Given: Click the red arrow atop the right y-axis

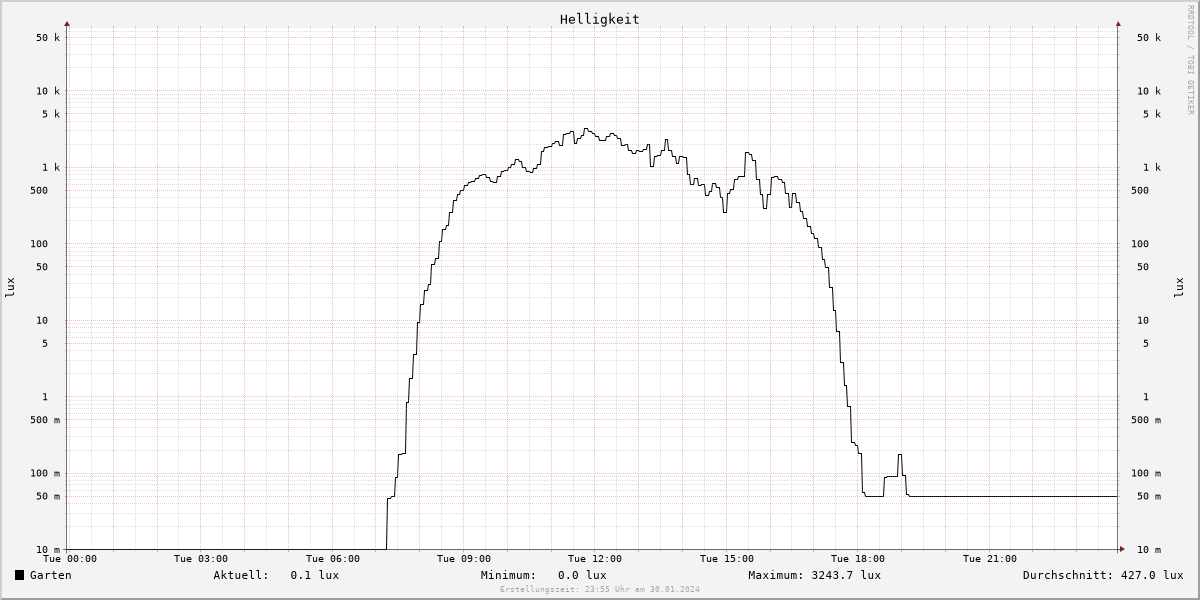Looking at the screenshot, I should click(1118, 23).
